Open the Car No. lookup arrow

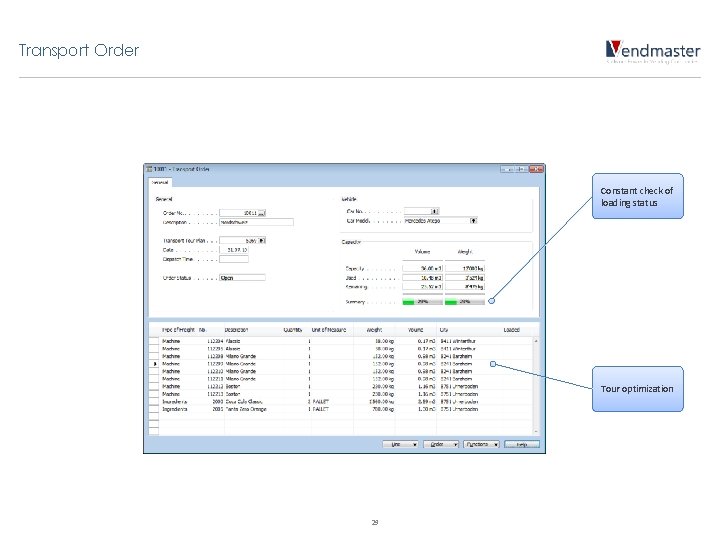435,211
